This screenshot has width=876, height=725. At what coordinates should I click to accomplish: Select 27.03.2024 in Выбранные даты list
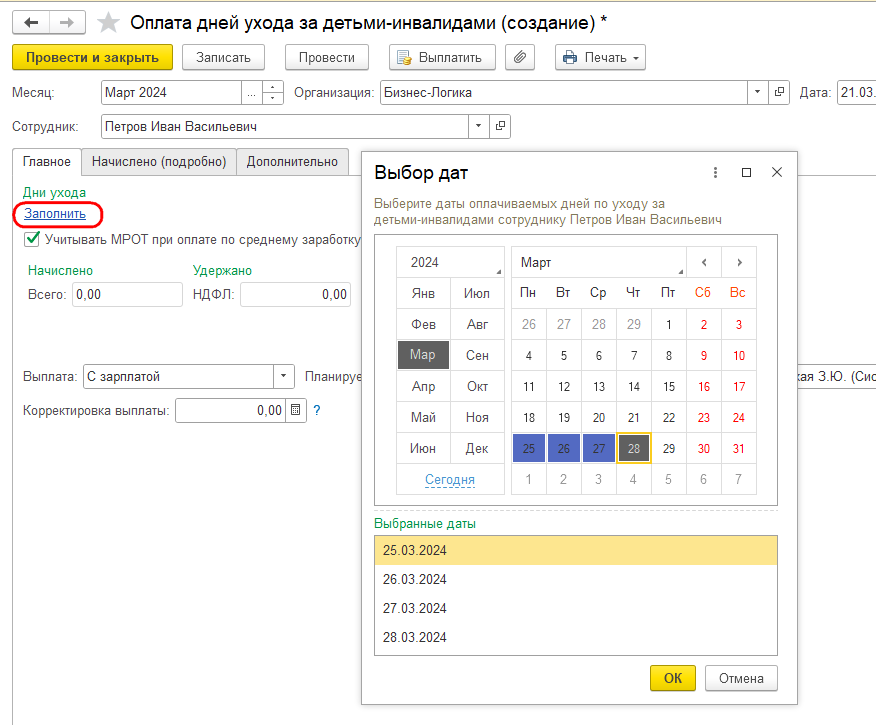[575, 608]
